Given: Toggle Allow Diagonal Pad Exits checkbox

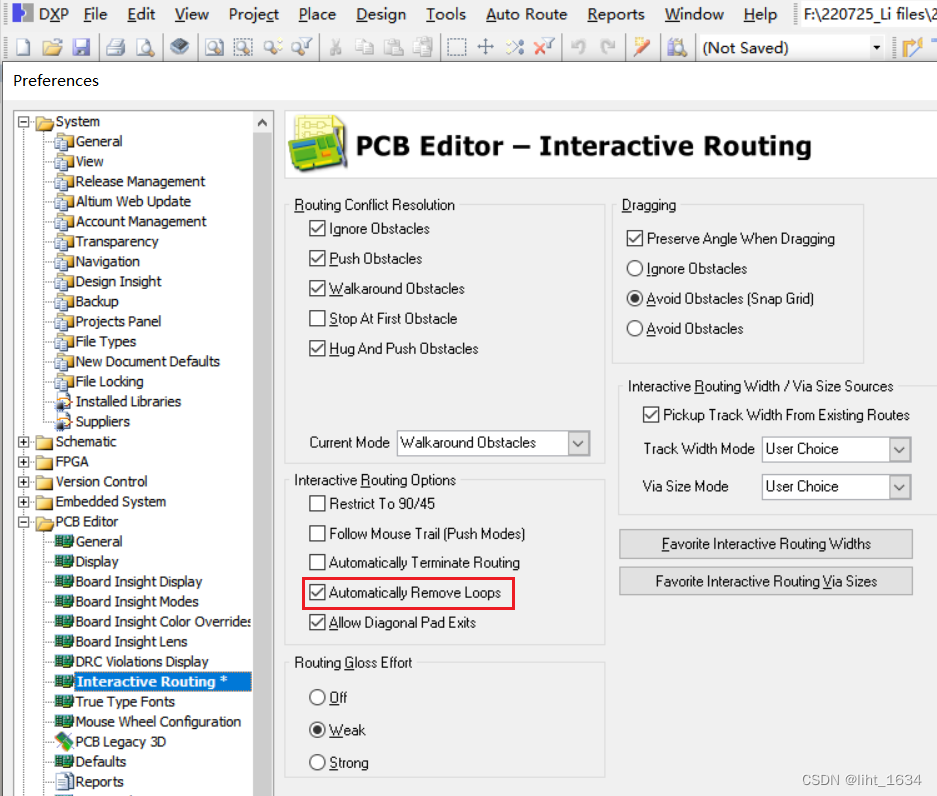Looking at the screenshot, I should [x=317, y=622].
